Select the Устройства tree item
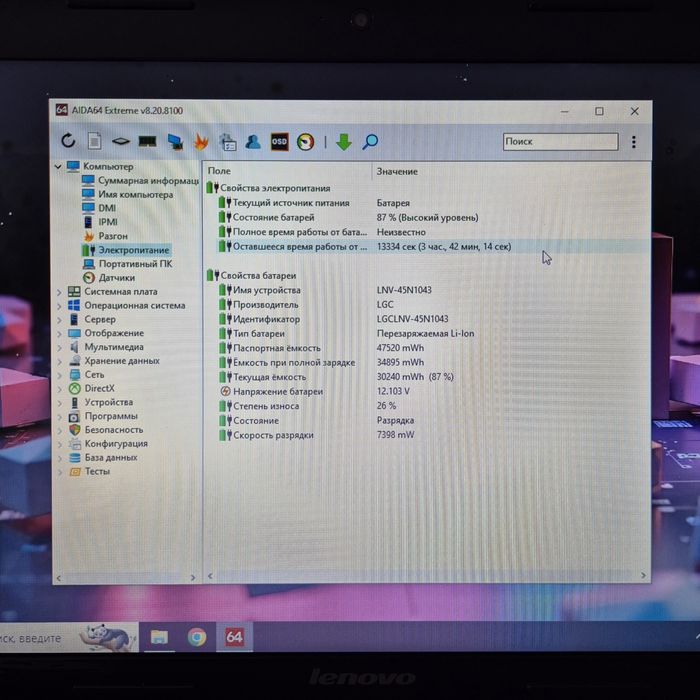The width and height of the screenshot is (700, 700). (101, 402)
